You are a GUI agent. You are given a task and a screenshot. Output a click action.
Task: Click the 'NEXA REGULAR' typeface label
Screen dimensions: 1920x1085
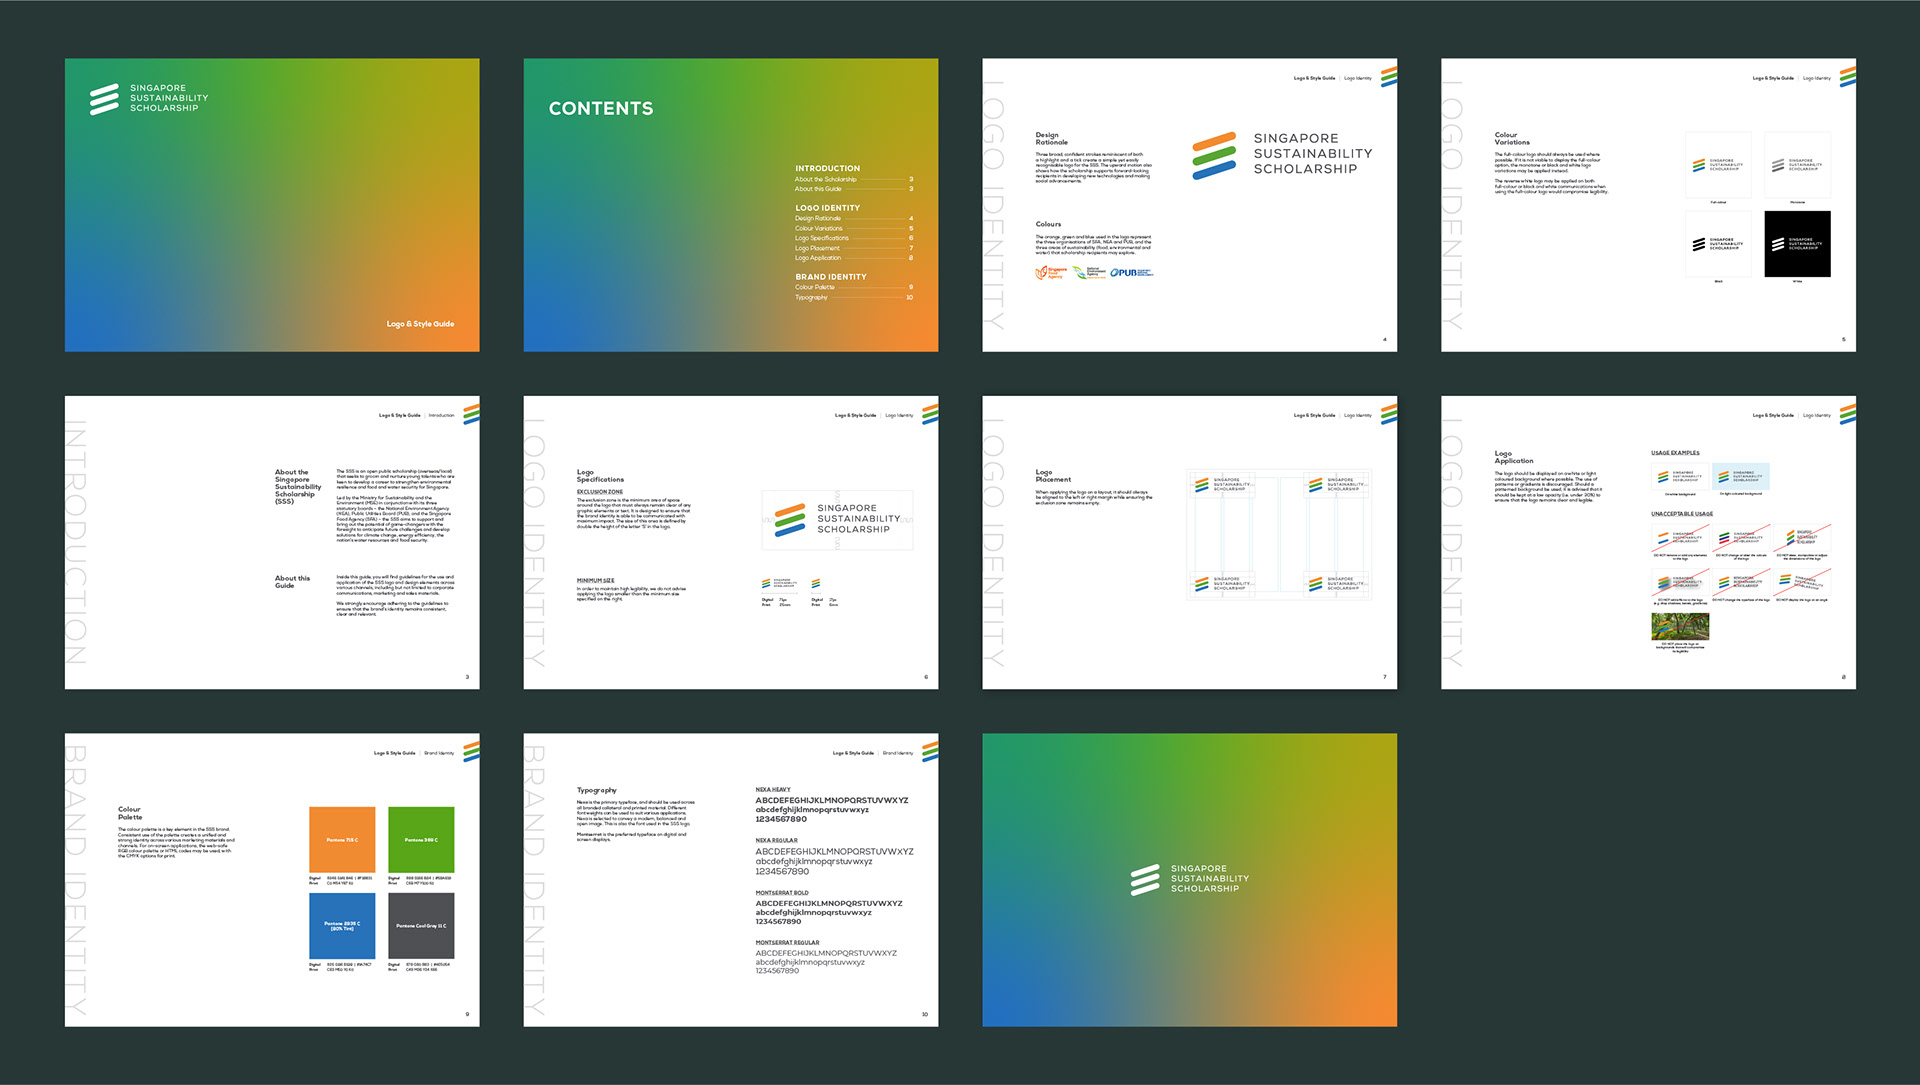[x=776, y=840]
